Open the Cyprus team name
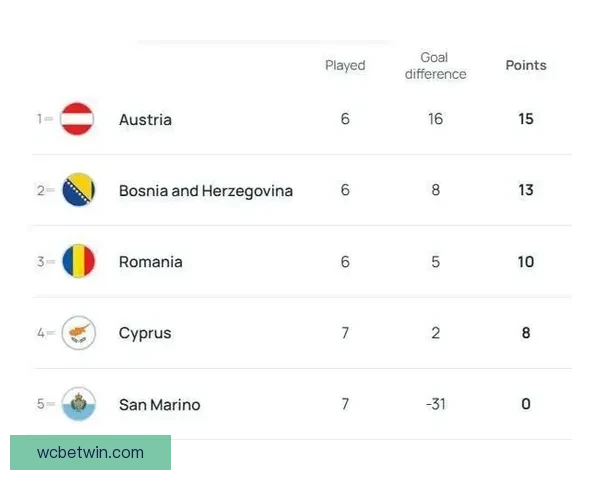This screenshot has width=600, height=480. point(145,333)
